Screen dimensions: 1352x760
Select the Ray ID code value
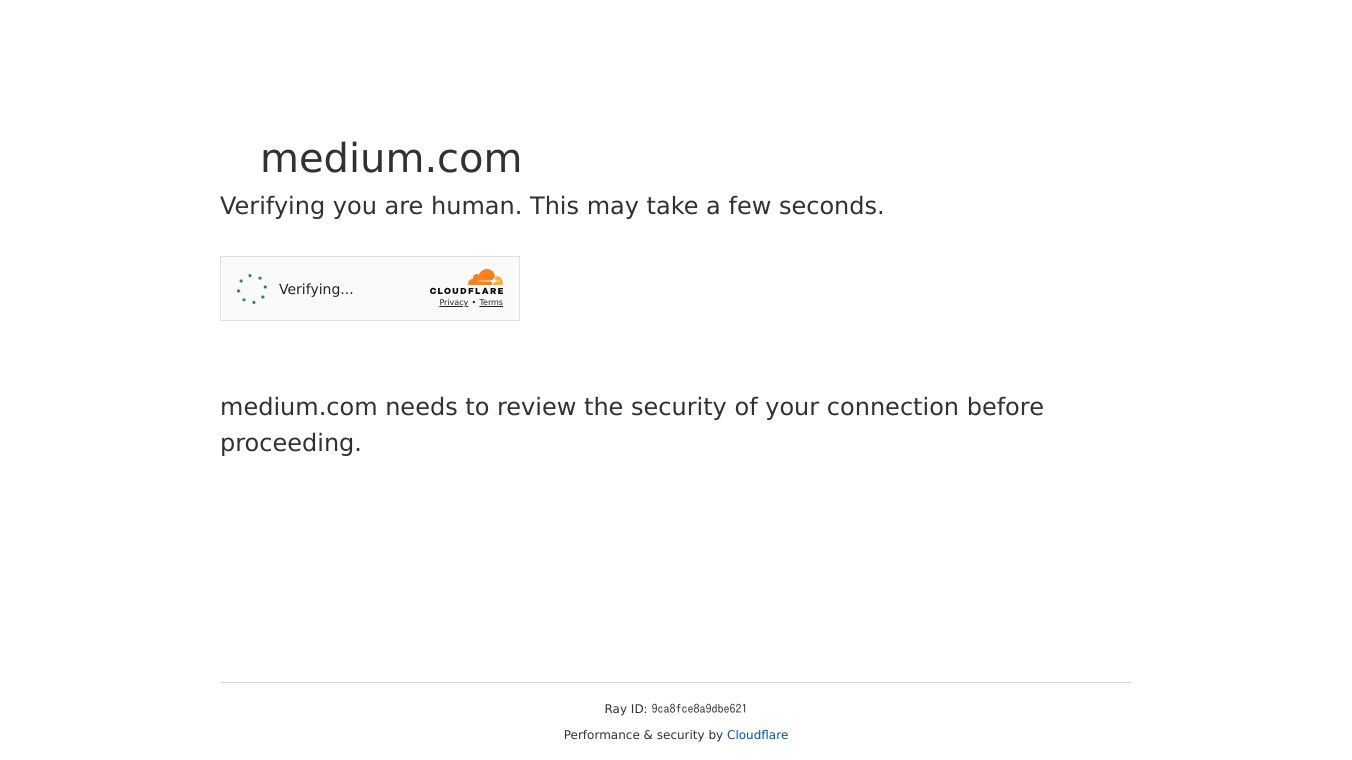[699, 709]
